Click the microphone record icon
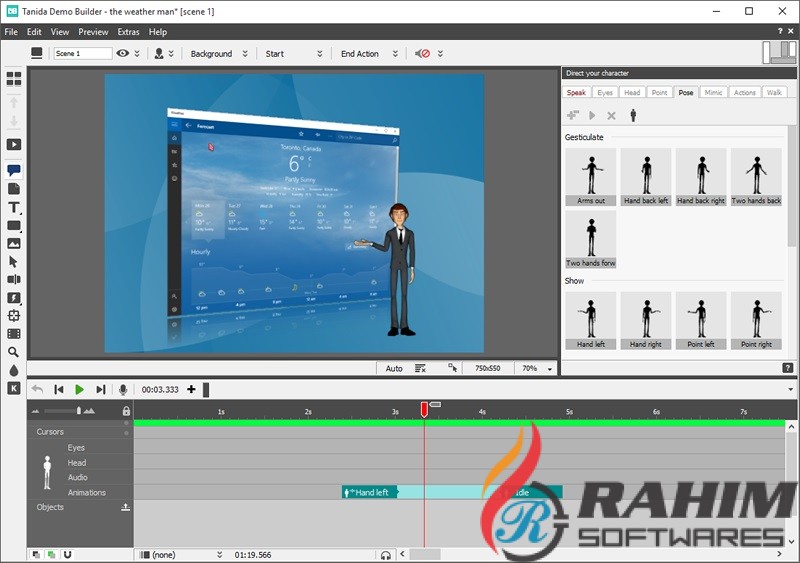 (123, 389)
